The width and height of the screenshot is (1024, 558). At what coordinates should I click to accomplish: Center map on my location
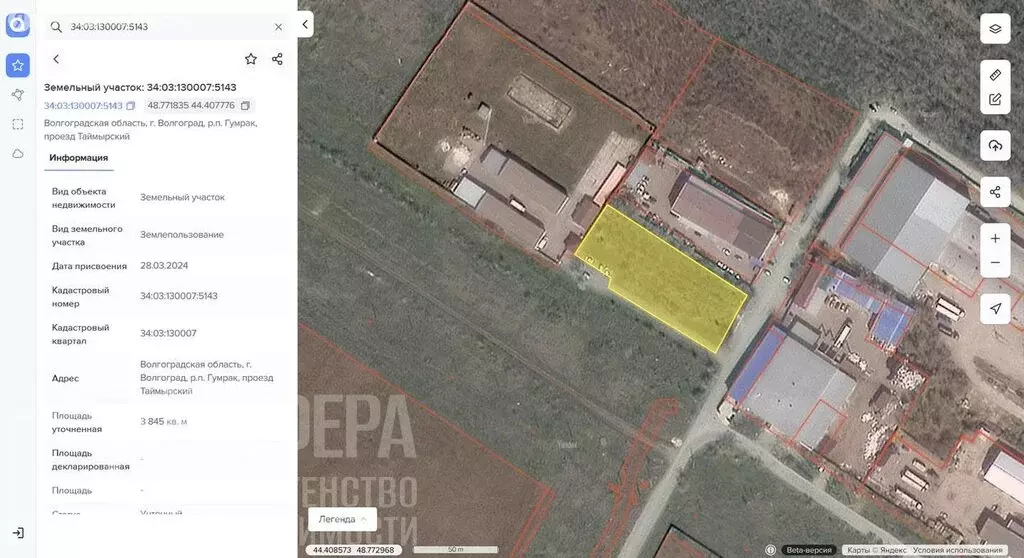click(x=995, y=309)
